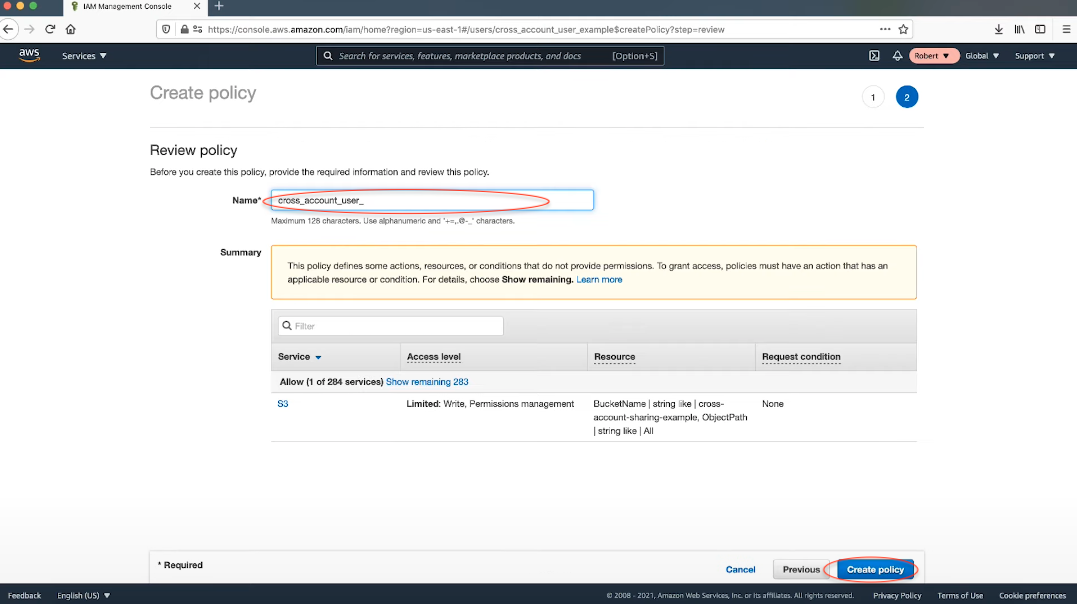This screenshot has height=604, width=1077.
Task: Open the Firefox library icon
Action: [x=1019, y=29]
